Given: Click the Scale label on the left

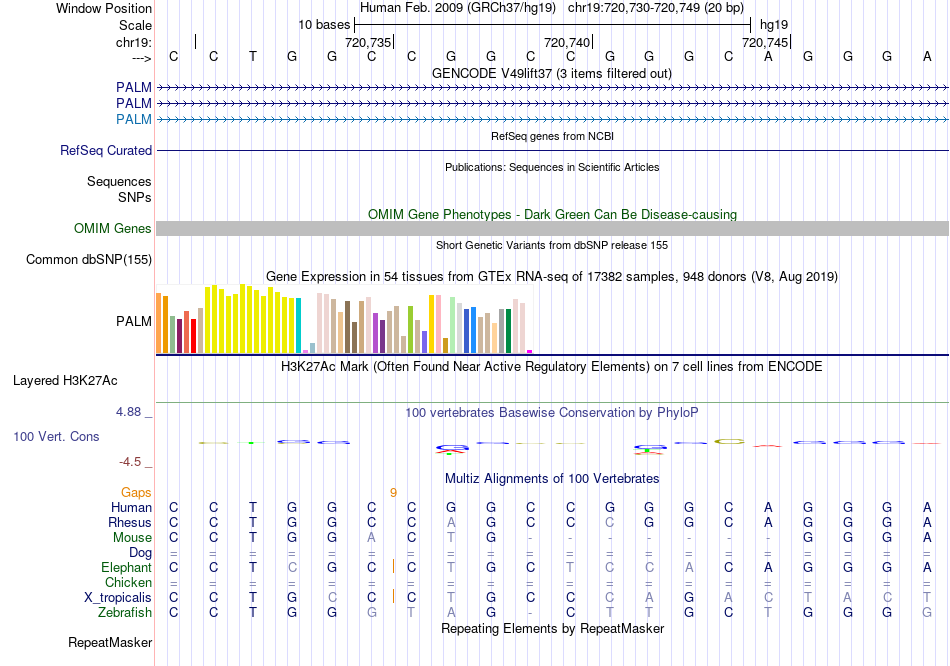Looking at the screenshot, I should (135, 25).
